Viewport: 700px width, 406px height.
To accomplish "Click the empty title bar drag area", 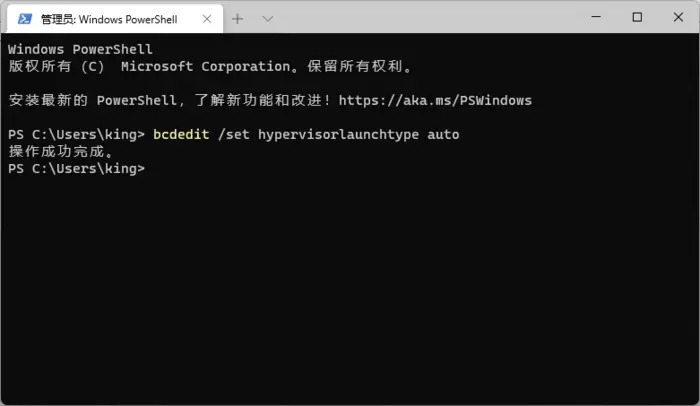I will click(x=420, y=18).
